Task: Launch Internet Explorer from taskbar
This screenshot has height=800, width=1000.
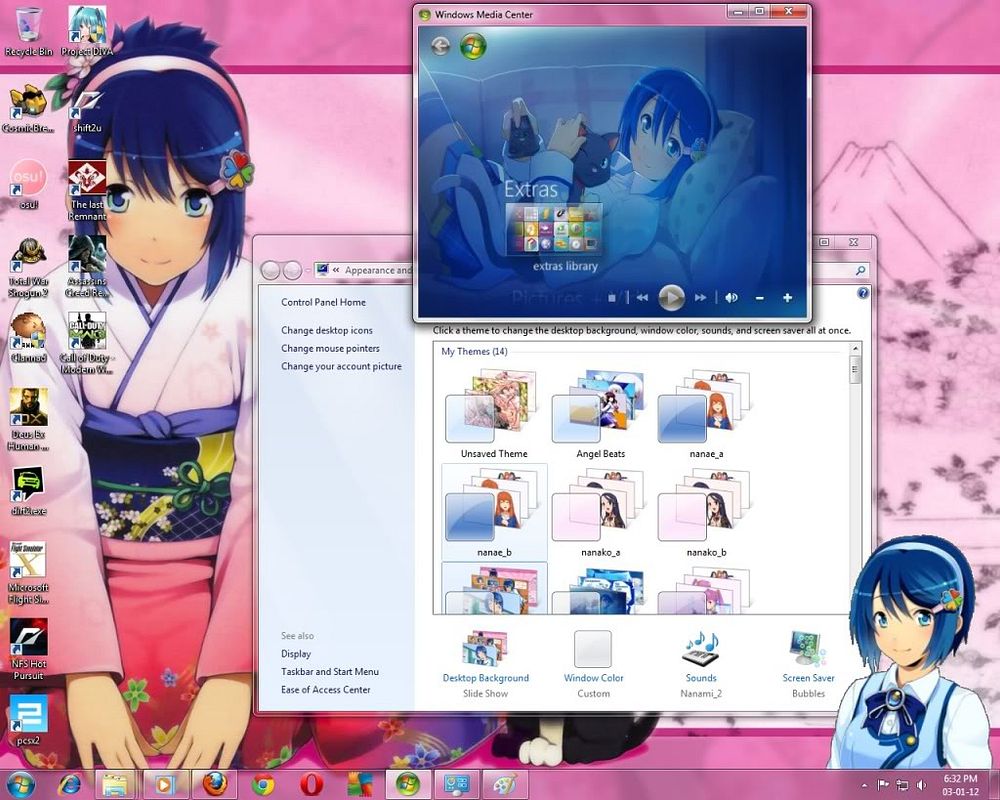Action: pos(69,784)
